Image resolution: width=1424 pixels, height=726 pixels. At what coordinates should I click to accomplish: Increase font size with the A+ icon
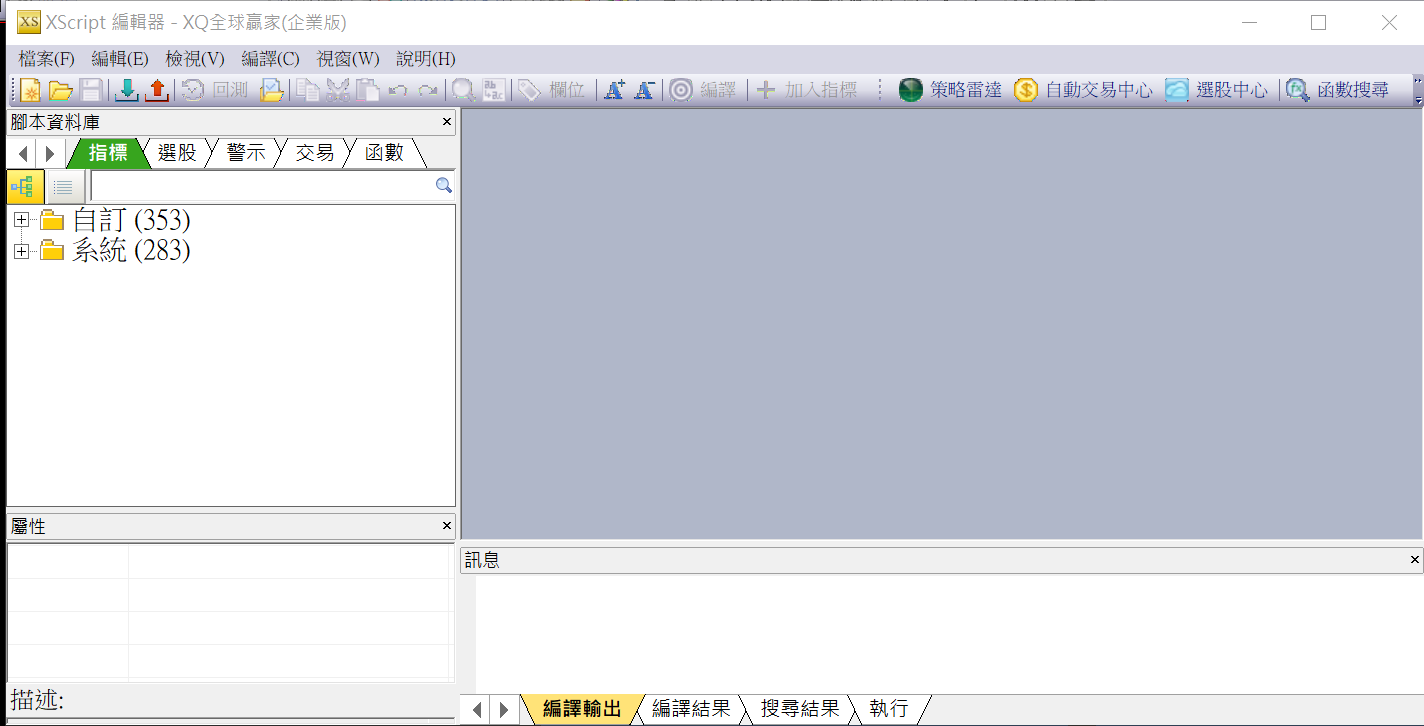click(615, 90)
